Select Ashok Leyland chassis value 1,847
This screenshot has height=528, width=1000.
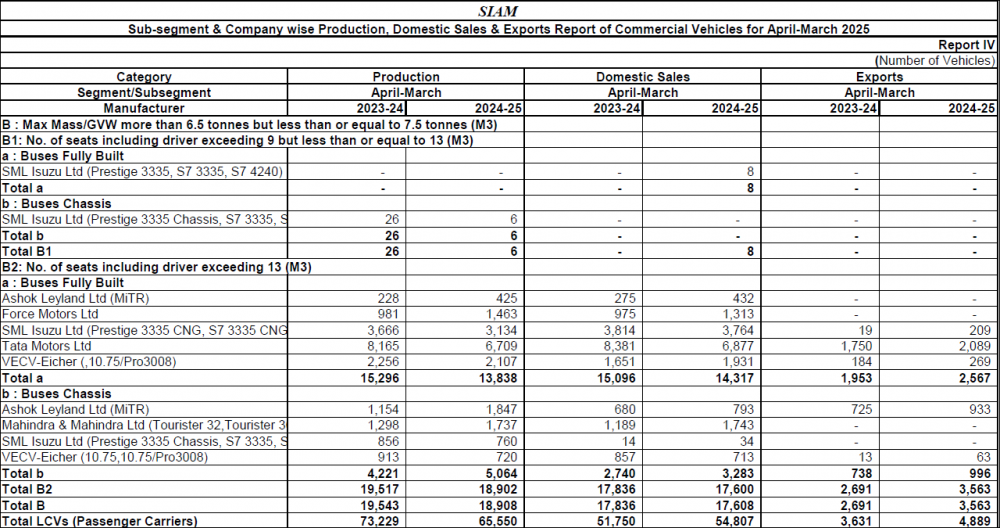(x=502, y=409)
